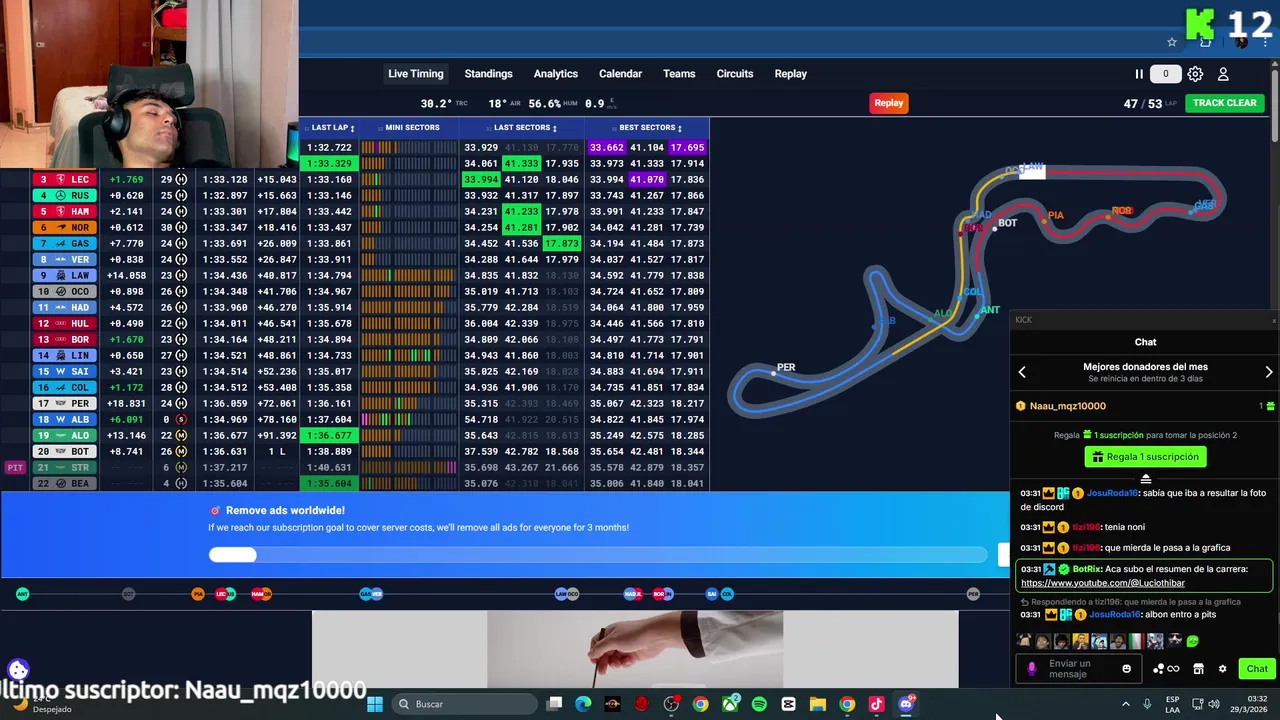Open the Analytics tab
The height and width of the screenshot is (720, 1280).
tap(555, 74)
